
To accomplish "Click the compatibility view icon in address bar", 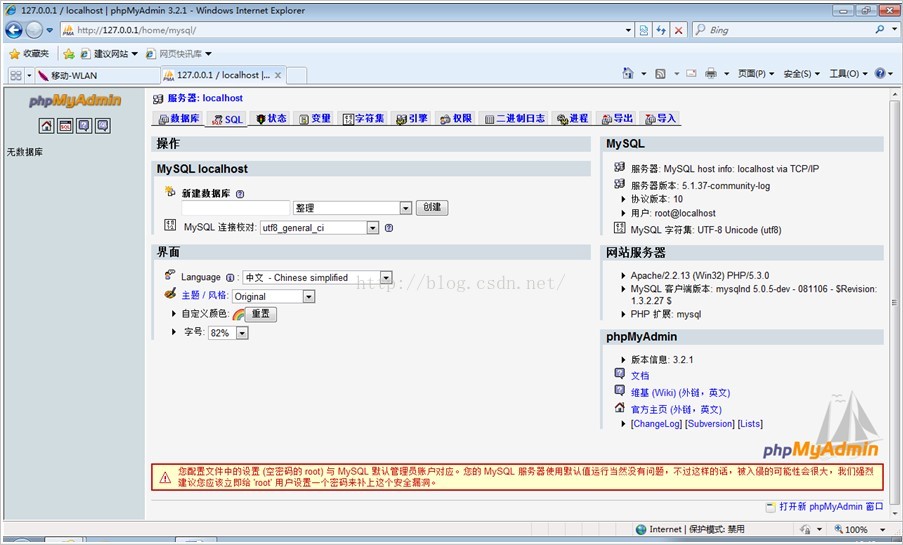I will [644, 30].
